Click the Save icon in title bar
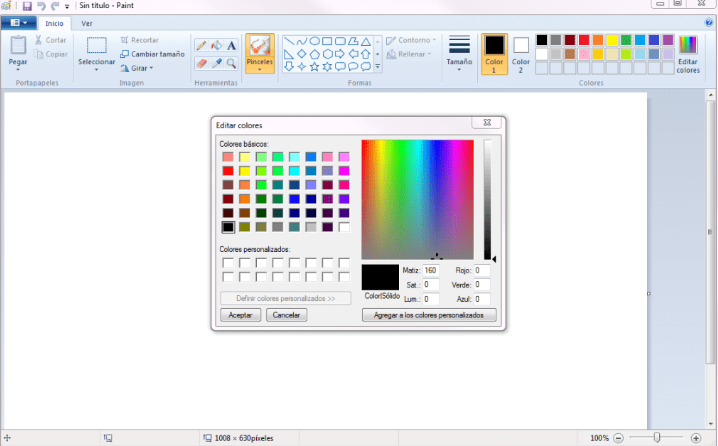This screenshot has height=446, width=718. (x=27, y=6)
